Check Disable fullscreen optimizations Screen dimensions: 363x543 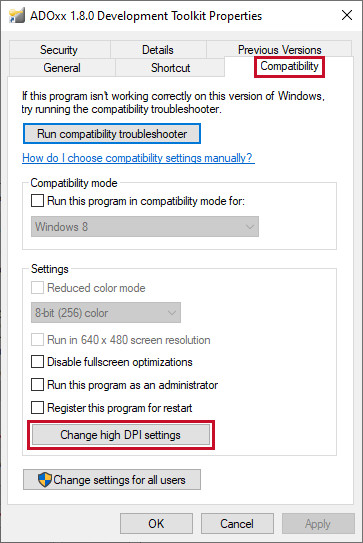(37, 362)
